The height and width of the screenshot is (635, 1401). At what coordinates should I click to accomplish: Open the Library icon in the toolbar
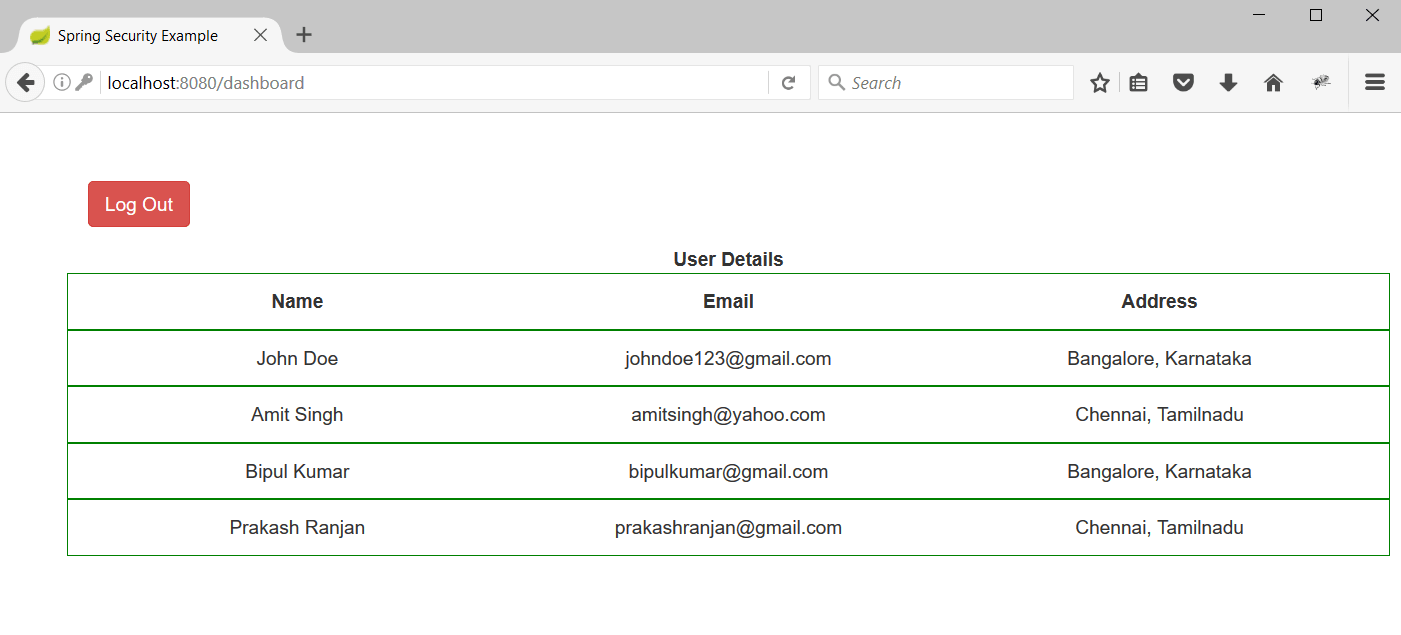point(1138,82)
